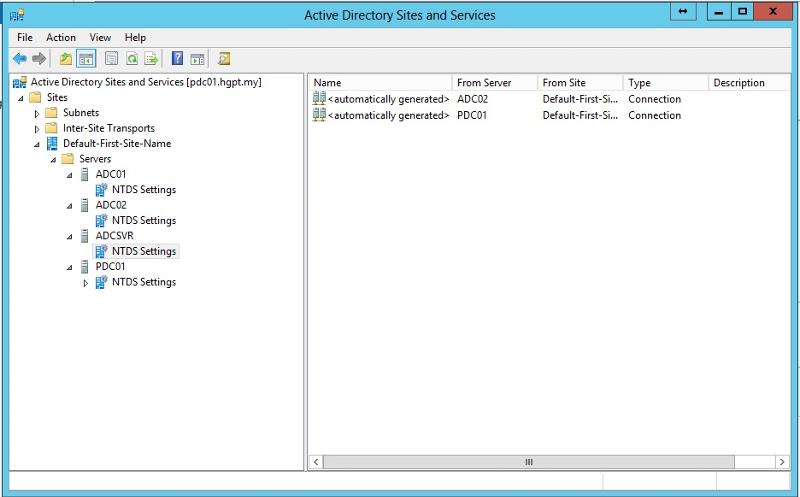Toggle Show/Hide Action Pane button
The image size is (800, 497).
tap(197, 59)
